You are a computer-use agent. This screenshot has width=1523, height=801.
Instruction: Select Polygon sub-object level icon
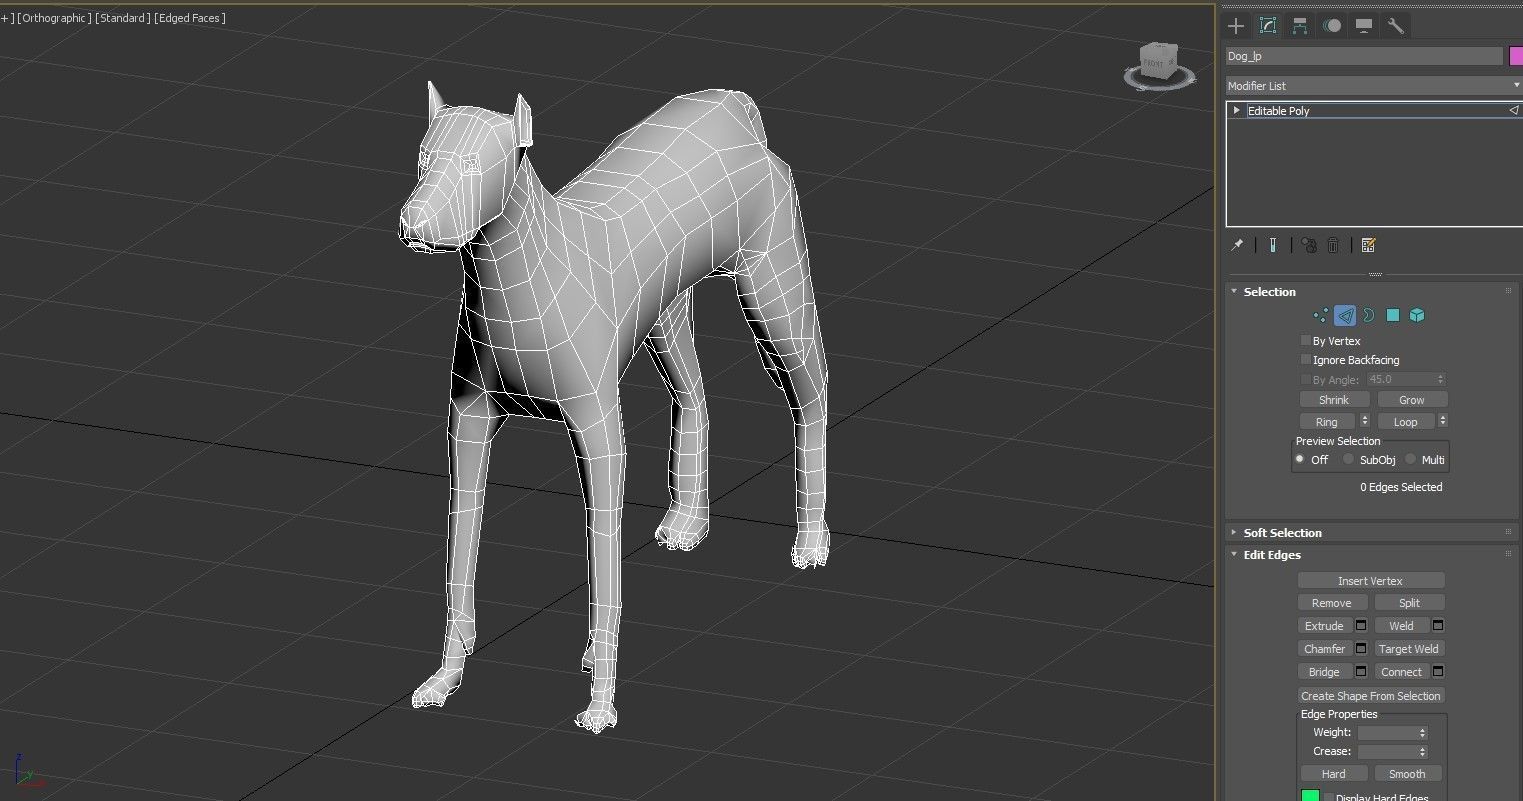(x=1392, y=316)
